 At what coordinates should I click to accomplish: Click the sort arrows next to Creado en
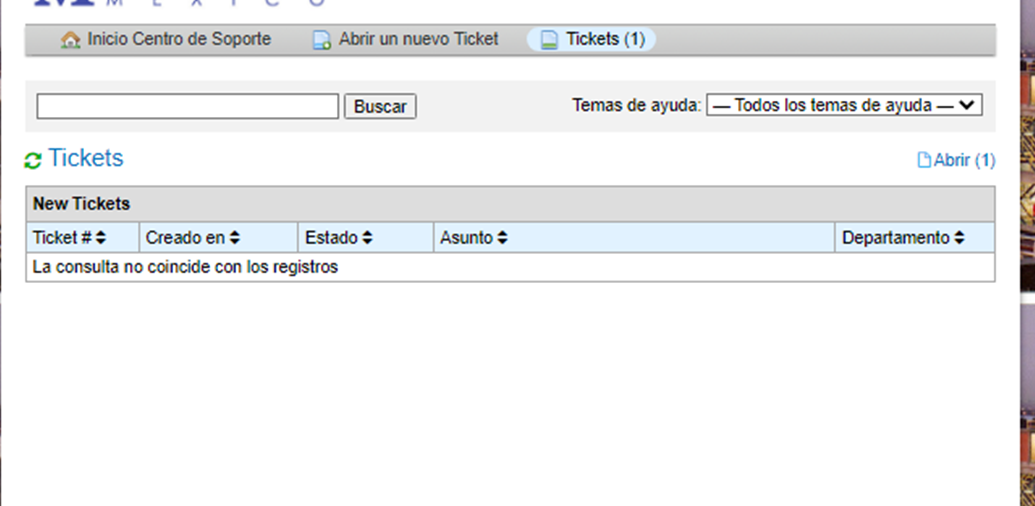click(x=235, y=238)
